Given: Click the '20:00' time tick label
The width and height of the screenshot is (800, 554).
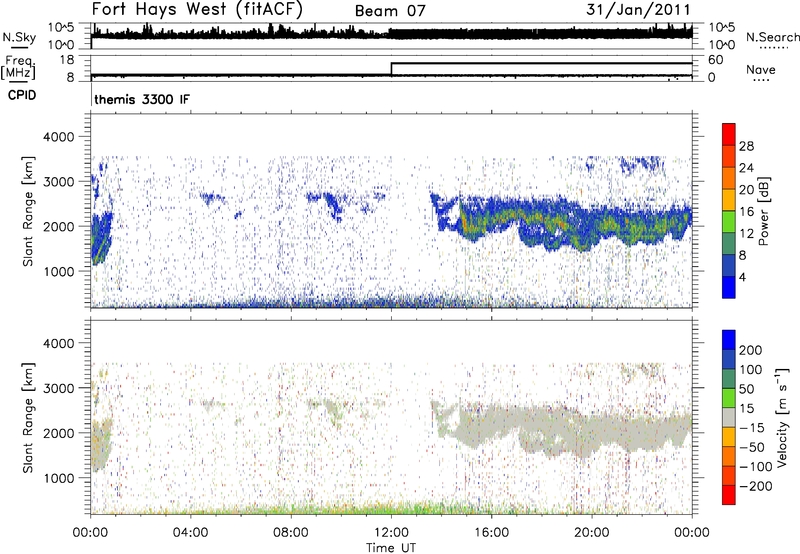Looking at the screenshot, I should 592,533.
